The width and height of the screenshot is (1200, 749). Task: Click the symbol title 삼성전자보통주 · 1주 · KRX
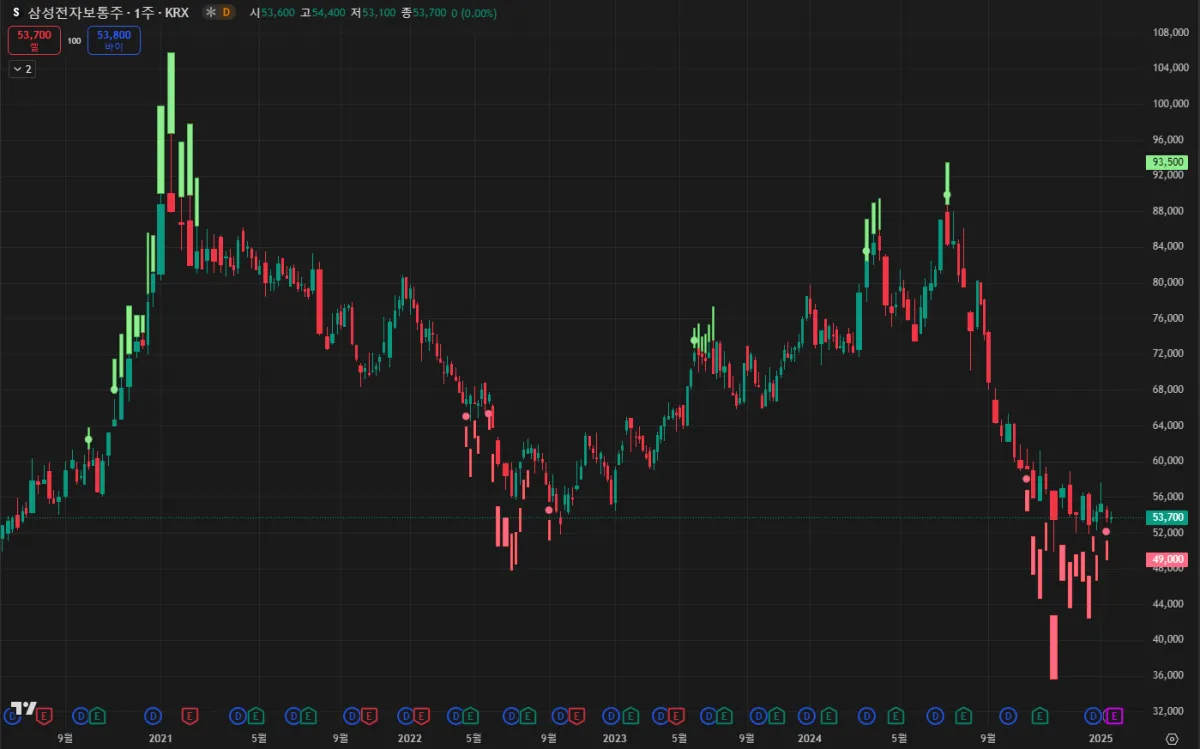click(107, 13)
